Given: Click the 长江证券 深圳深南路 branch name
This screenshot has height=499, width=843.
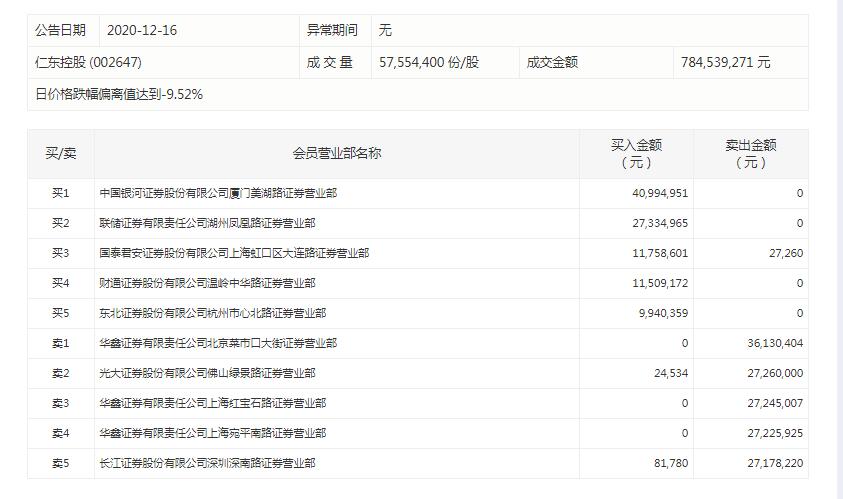Looking at the screenshot, I should click(x=207, y=463).
